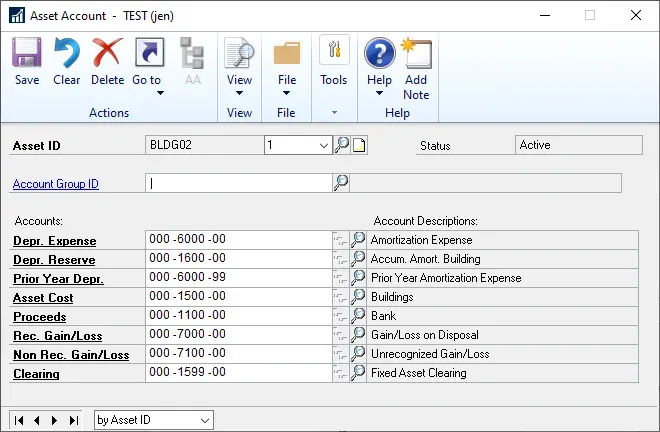Screen dimensions: 660x432
Task: Open lookup magnifier beside Asset ID
Action: coord(342,145)
